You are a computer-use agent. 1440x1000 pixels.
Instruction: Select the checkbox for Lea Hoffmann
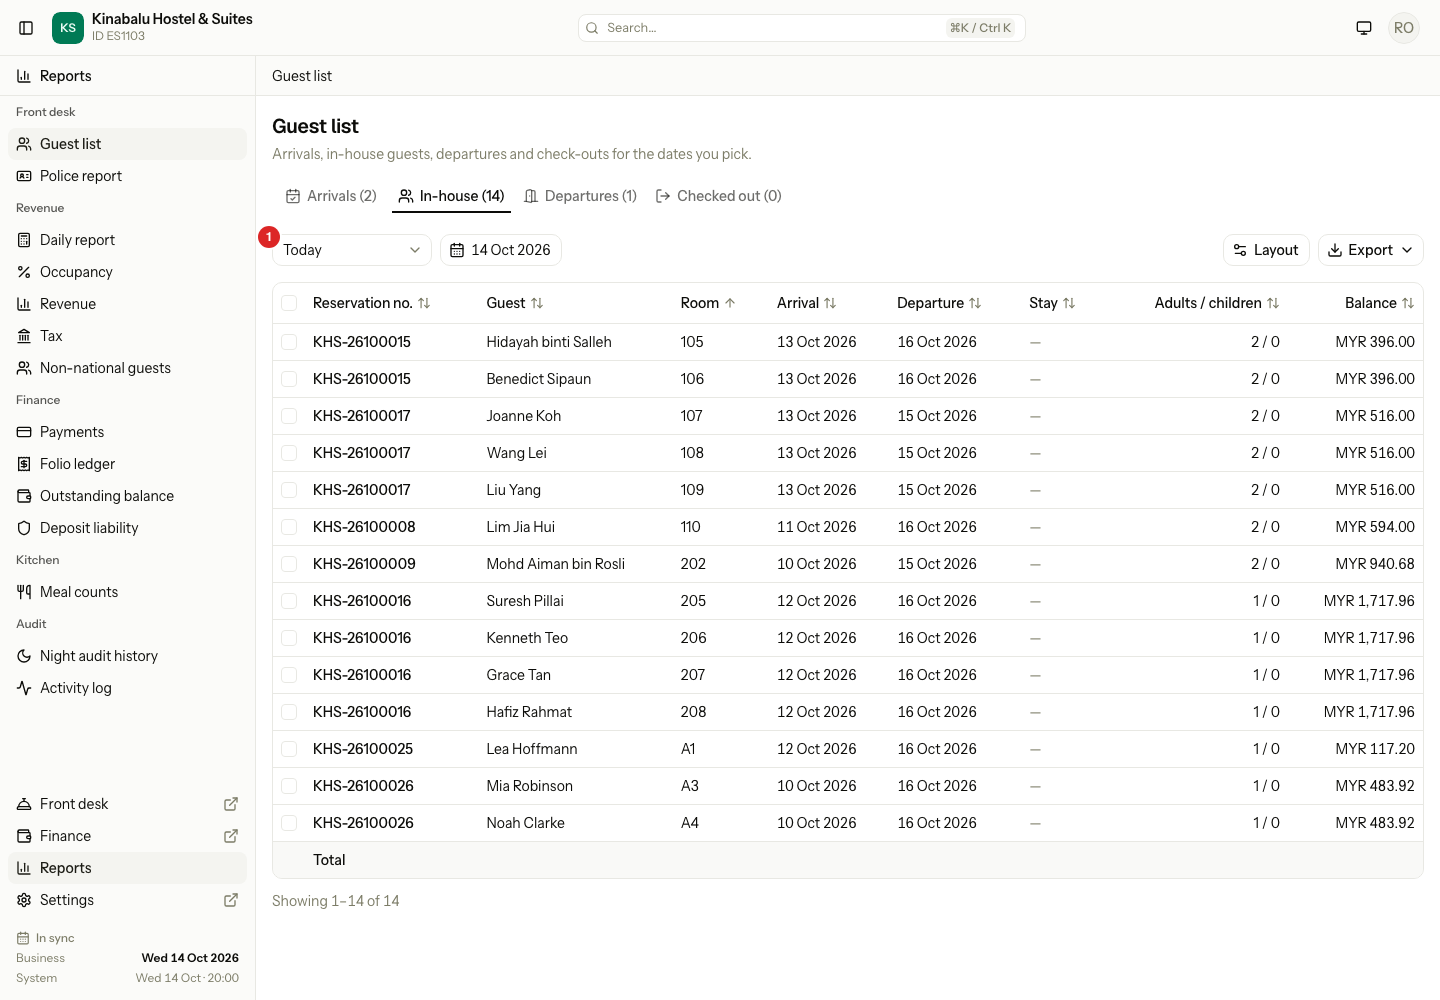pos(289,749)
